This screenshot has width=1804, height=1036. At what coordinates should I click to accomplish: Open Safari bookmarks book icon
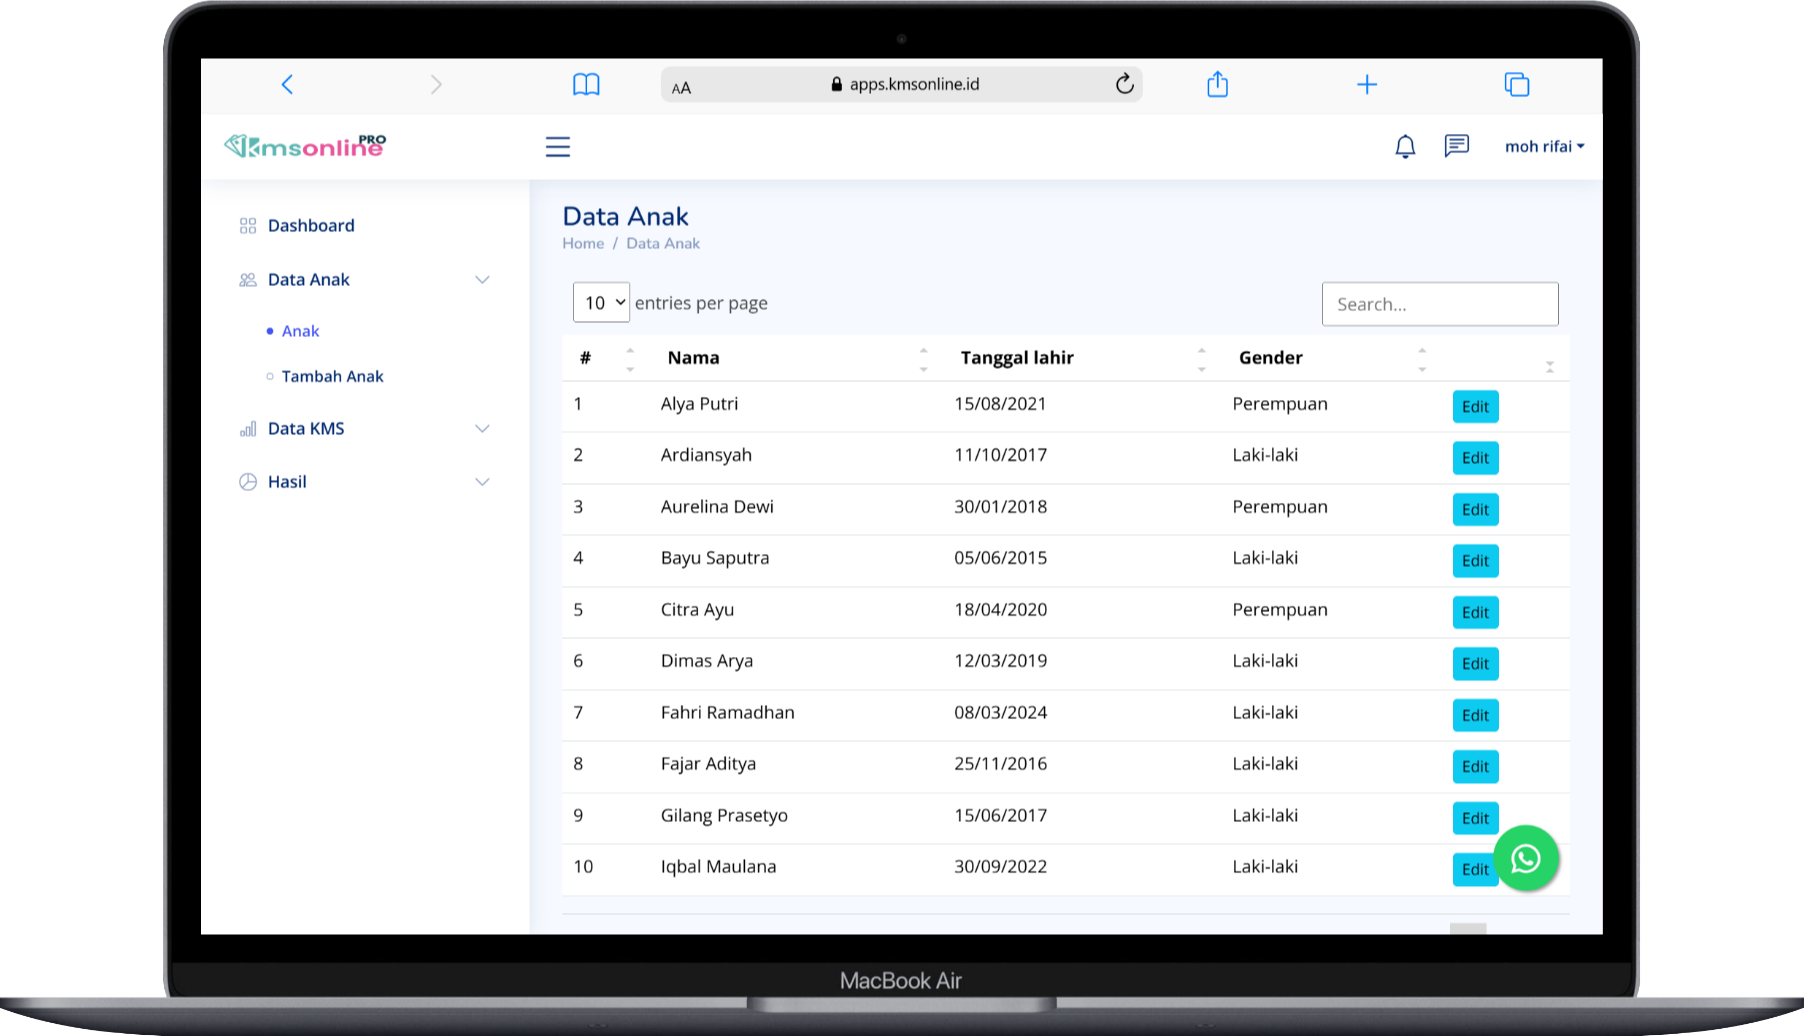[586, 85]
